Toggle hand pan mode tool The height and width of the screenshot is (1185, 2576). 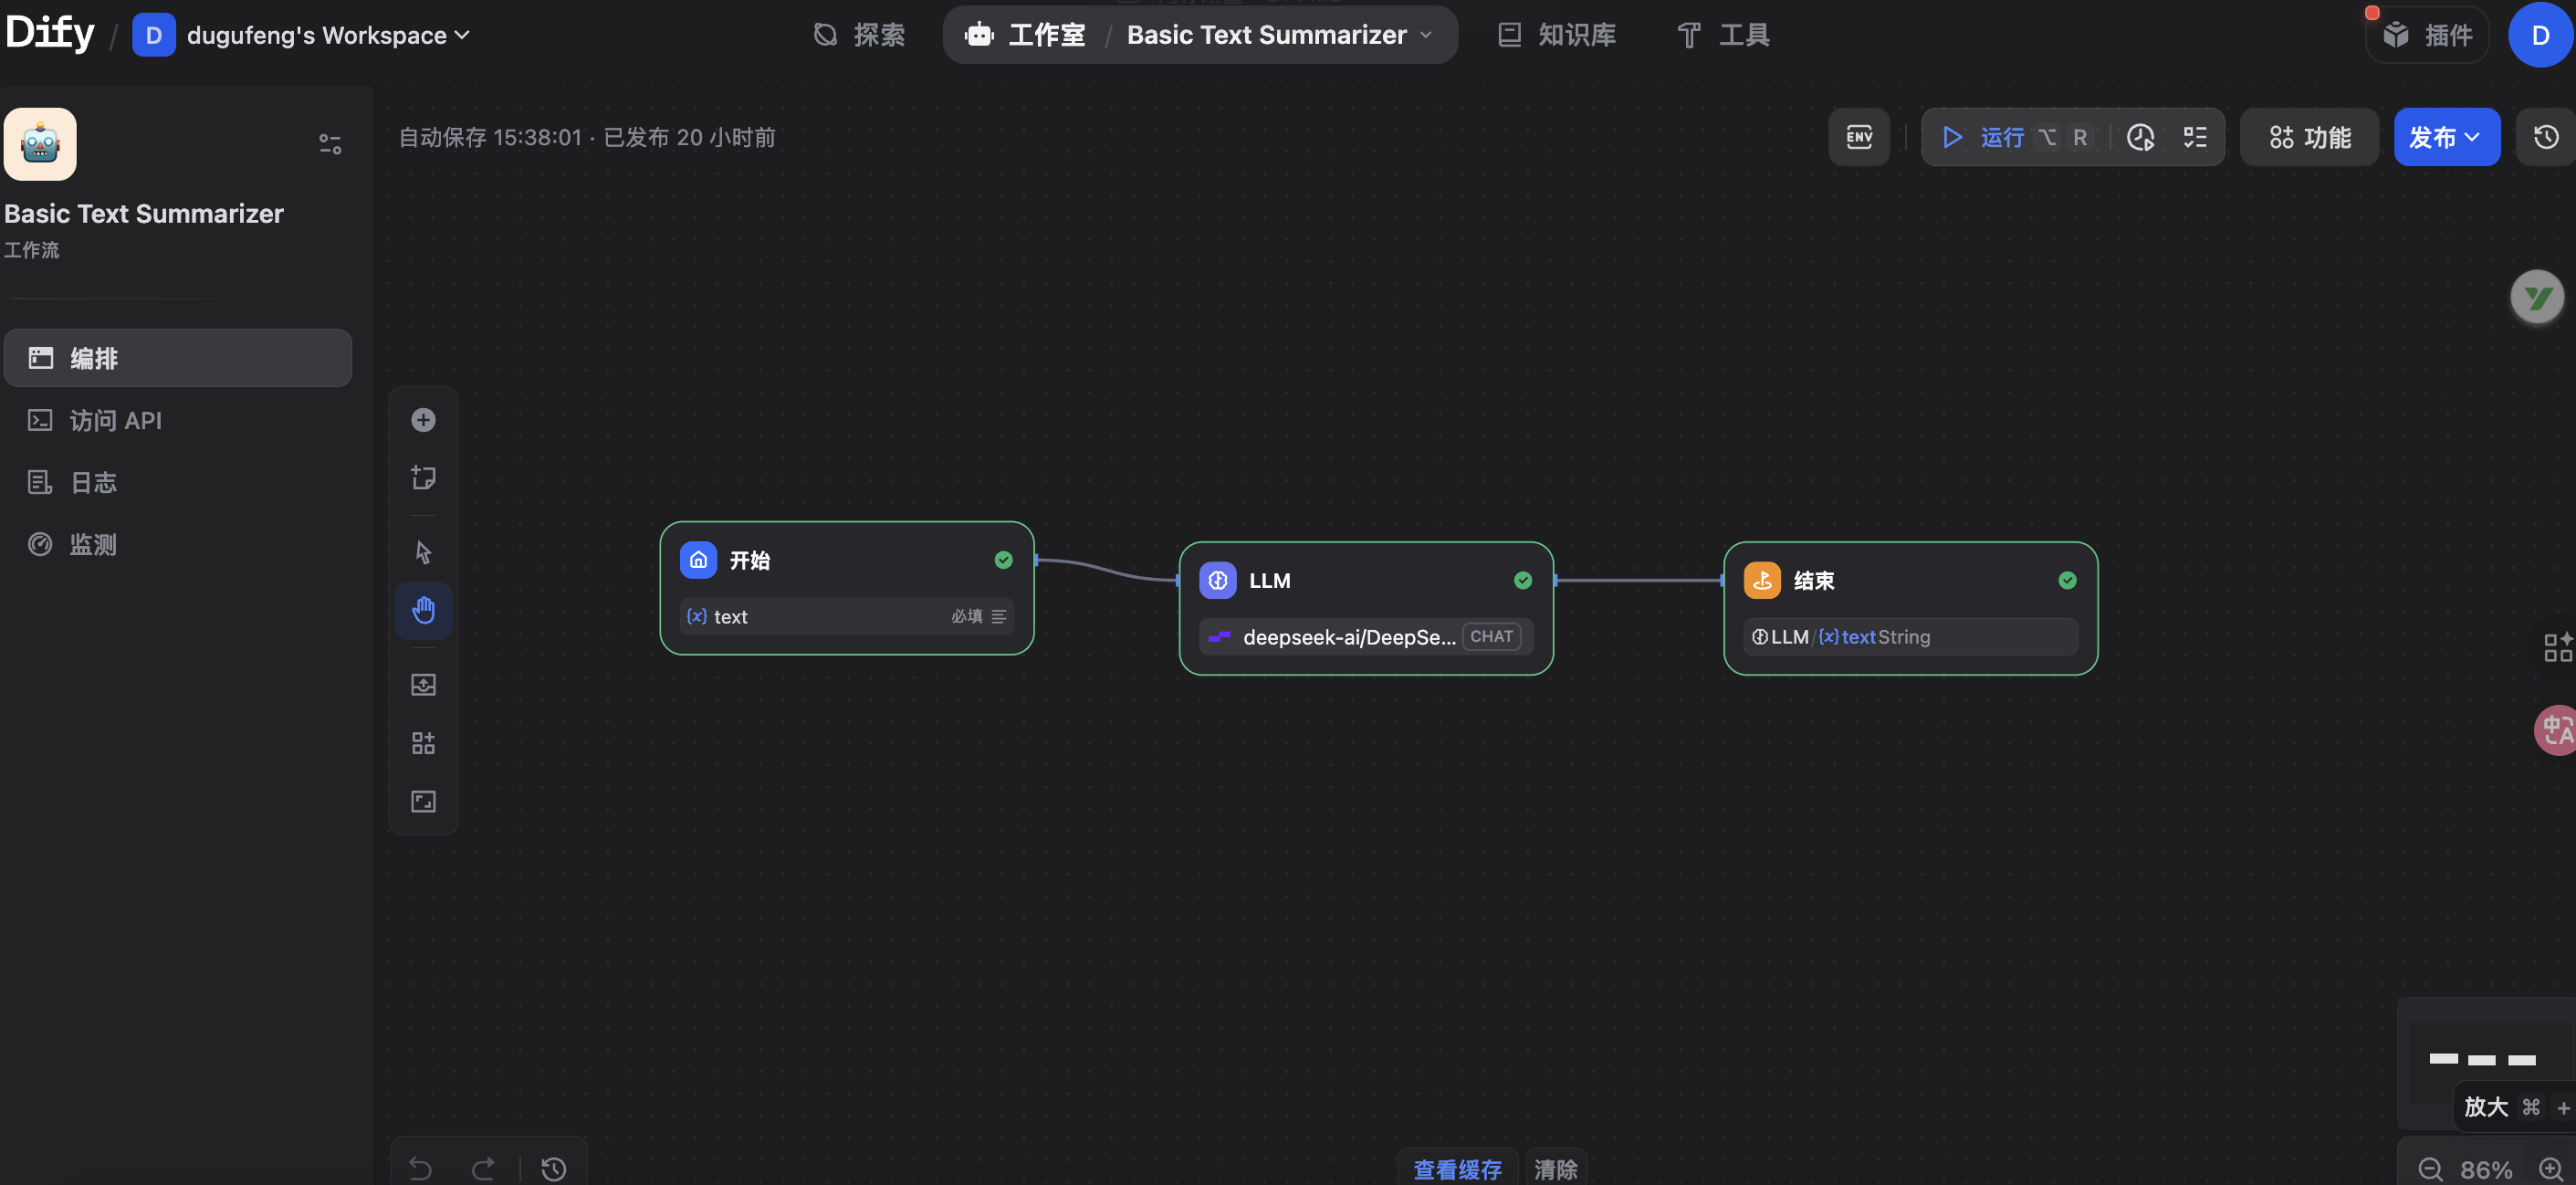click(x=423, y=610)
